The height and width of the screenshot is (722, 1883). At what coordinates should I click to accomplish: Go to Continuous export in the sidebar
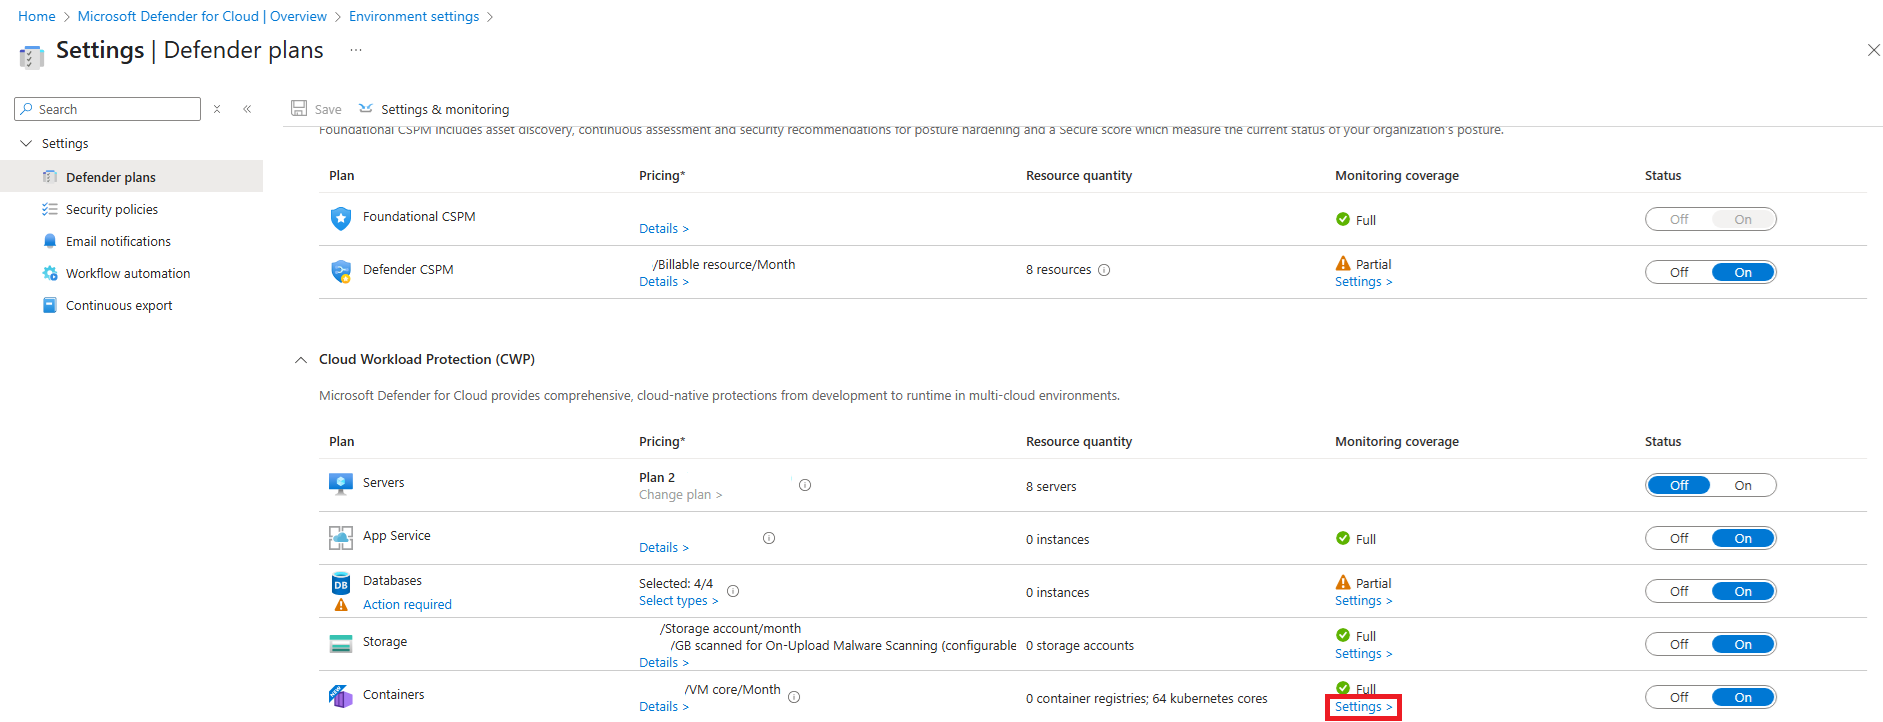coord(118,306)
